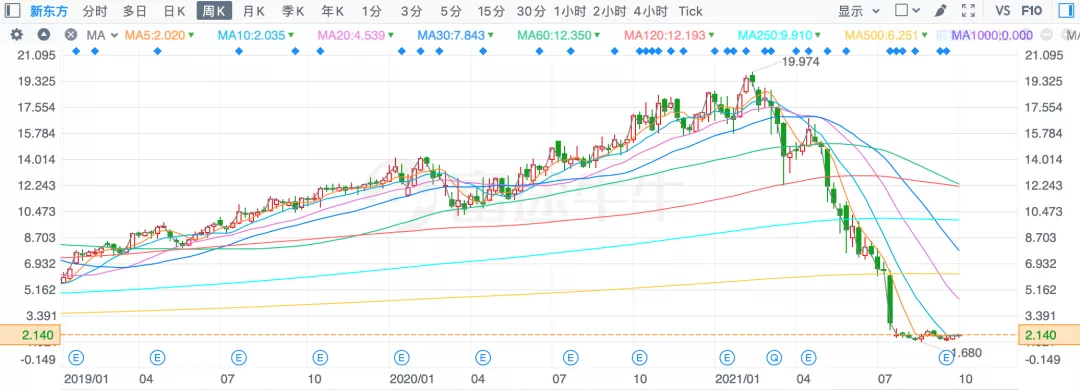Switch to 季K quarterly candlestick tab
The height and width of the screenshot is (390, 1080).
pos(293,11)
